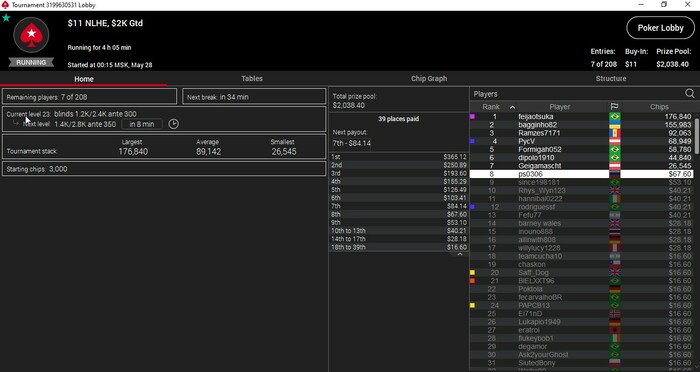Click flag icon in Ramzes7171 row
This screenshot has height=372, width=700.
pyautogui.click(x=614, y=133)
